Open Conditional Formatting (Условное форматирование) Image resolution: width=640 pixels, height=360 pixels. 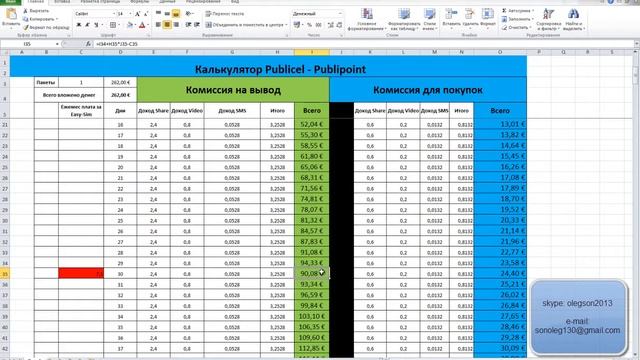(x=367, y=20)
